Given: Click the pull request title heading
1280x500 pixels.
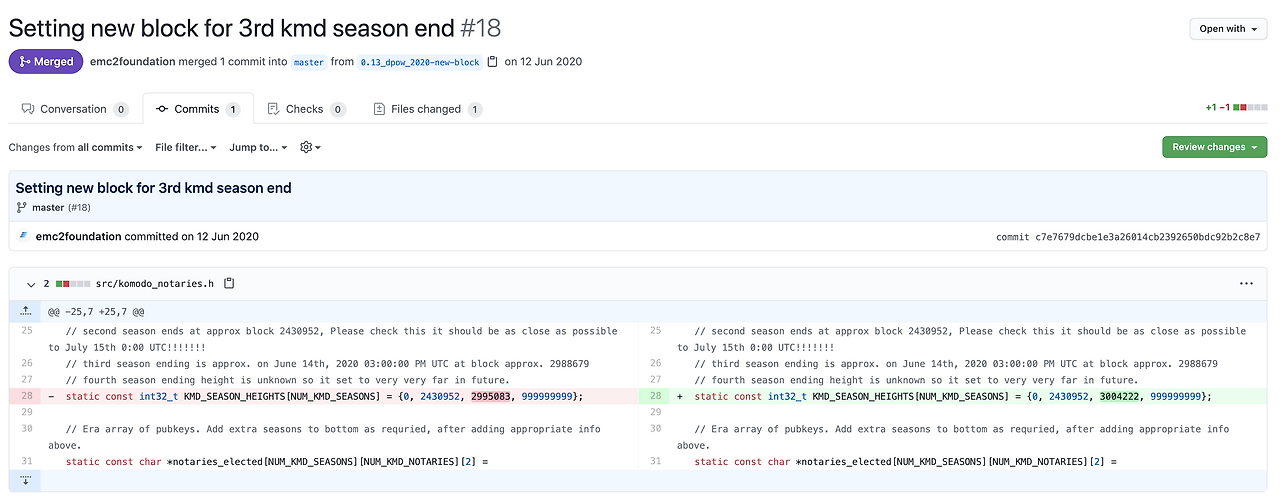Looking at the screenshot, I should point(255,28).
